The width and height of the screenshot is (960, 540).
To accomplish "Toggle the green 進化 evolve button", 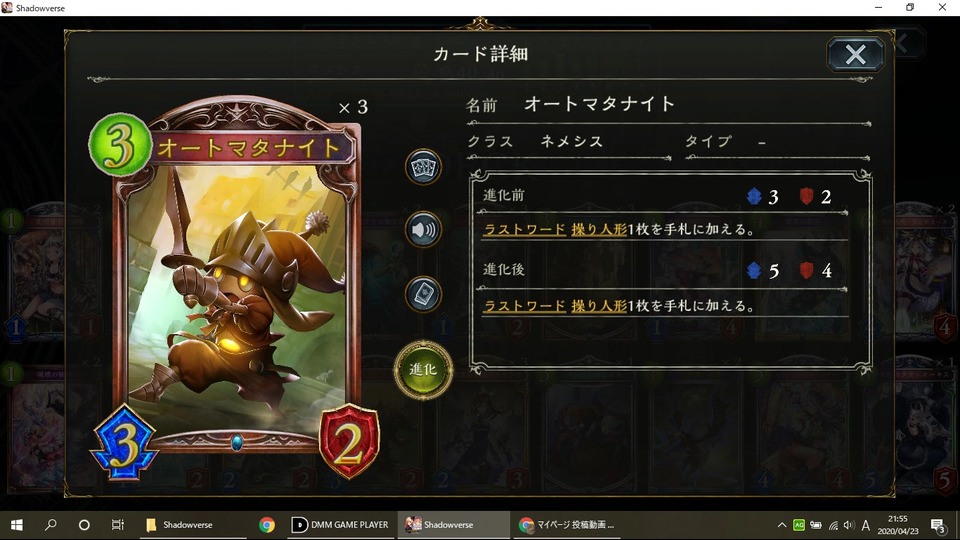I will click(x=423, y=370).
